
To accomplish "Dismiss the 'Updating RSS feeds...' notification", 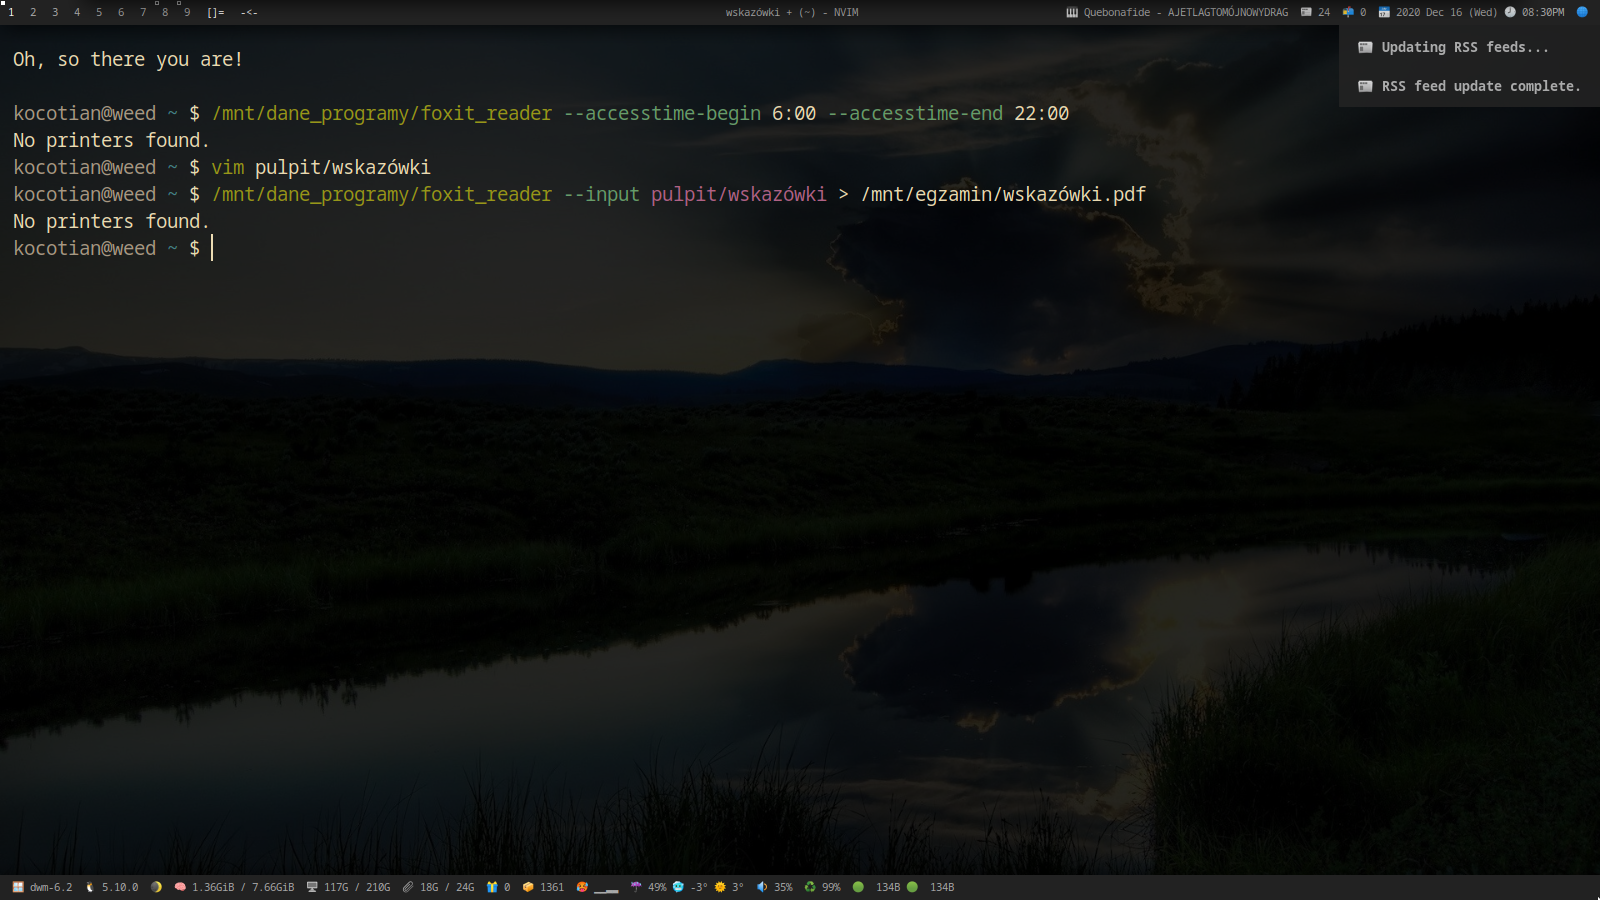I will tap(1464, 47).
